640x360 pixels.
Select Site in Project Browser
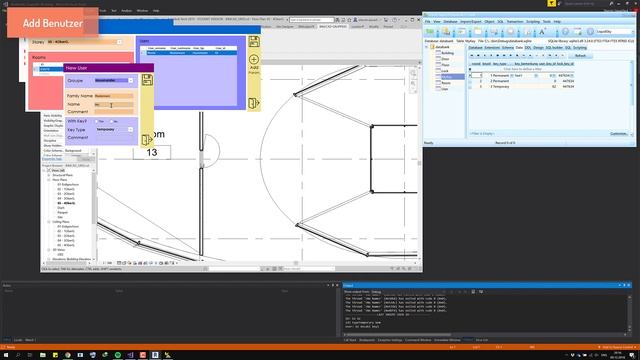60,217
